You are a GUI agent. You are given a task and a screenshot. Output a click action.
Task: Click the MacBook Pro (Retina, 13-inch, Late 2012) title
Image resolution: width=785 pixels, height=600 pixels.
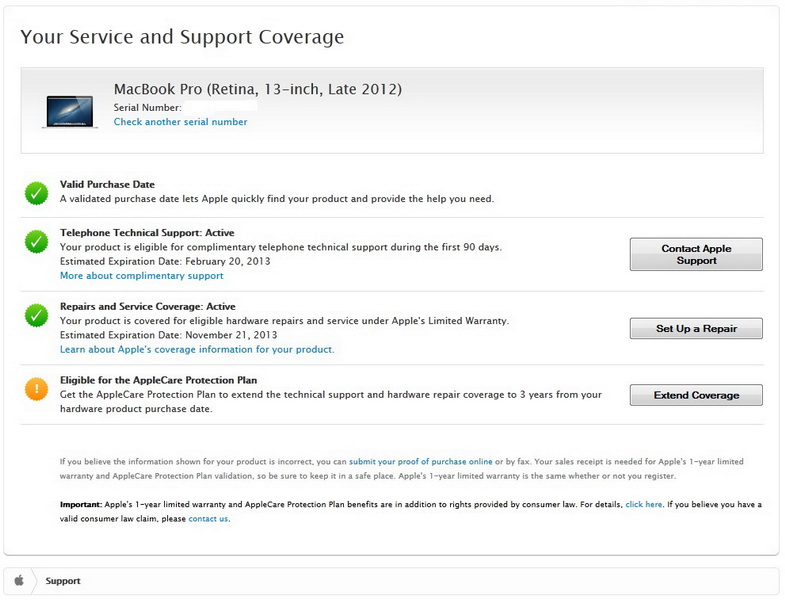257,89
